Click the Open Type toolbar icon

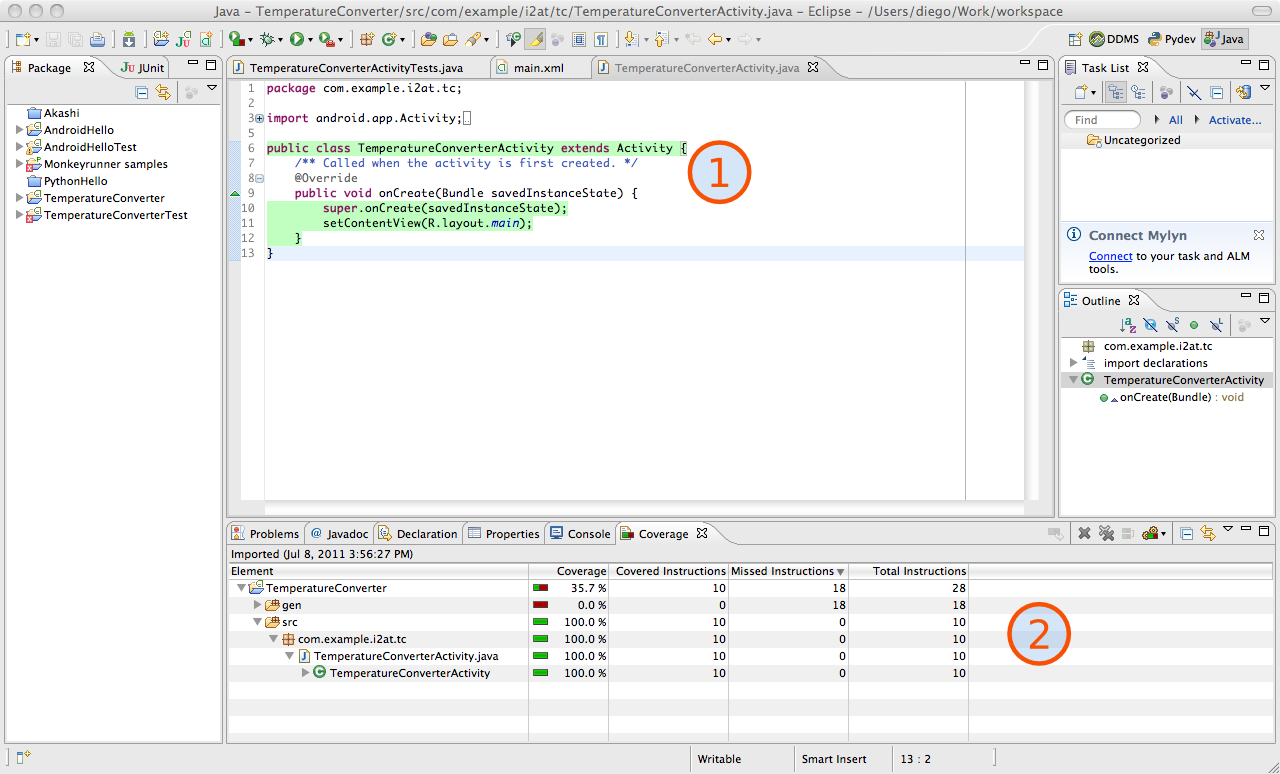click(x=429, y=40)
